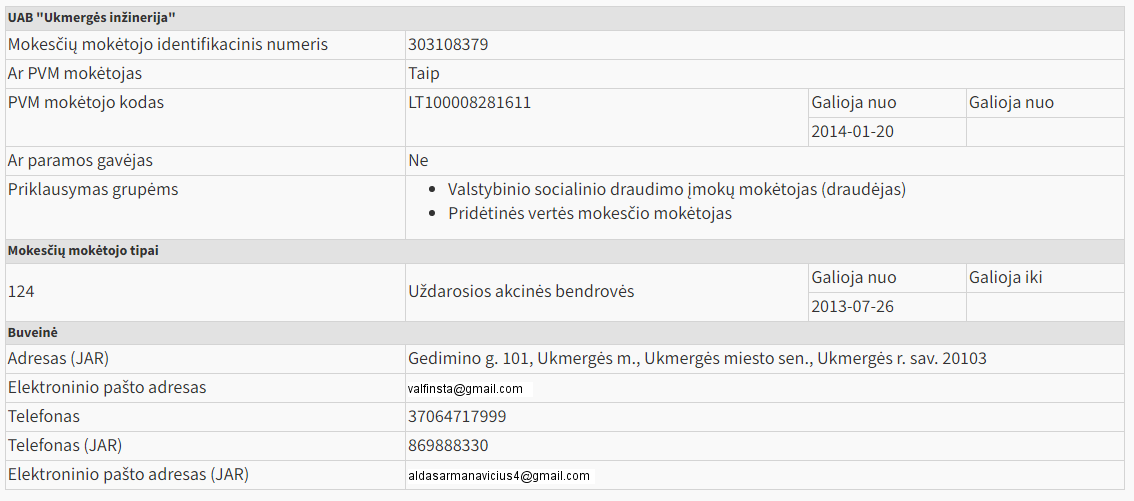Image resolution: width=1134 pixels, height=501 pixels.
Task: Click the JAR phone number 869888330
Action: [x=448, y=446]
